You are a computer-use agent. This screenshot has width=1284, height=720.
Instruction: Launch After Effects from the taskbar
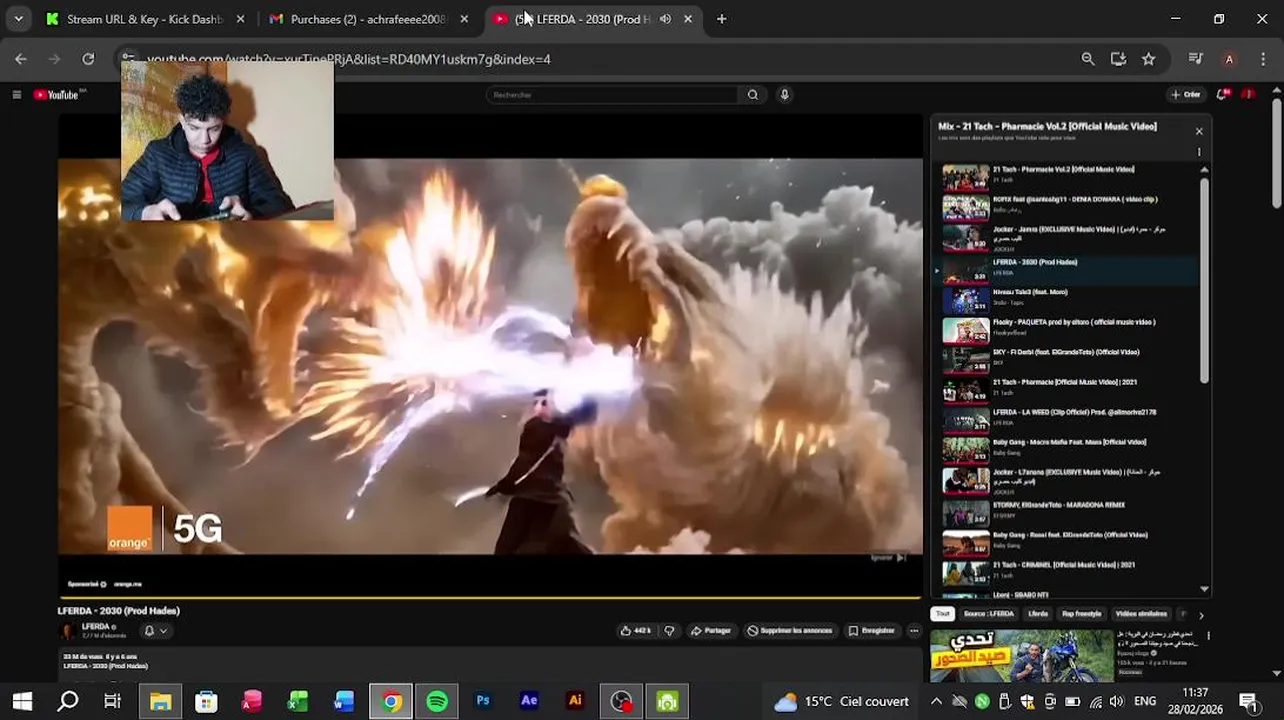point(529,701)
